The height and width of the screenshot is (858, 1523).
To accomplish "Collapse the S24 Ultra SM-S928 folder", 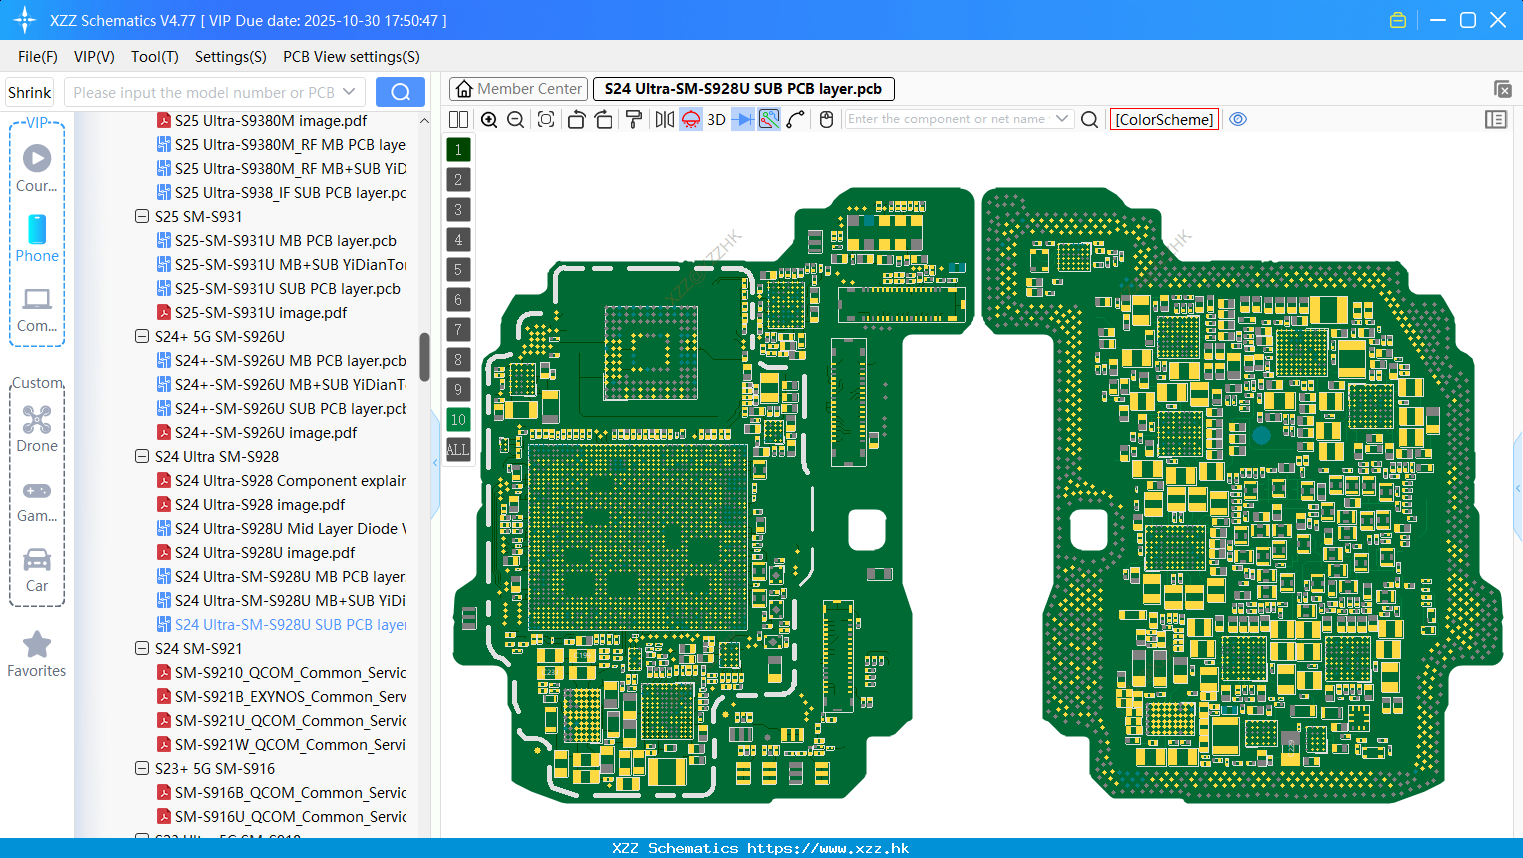I will coord(142,456).
